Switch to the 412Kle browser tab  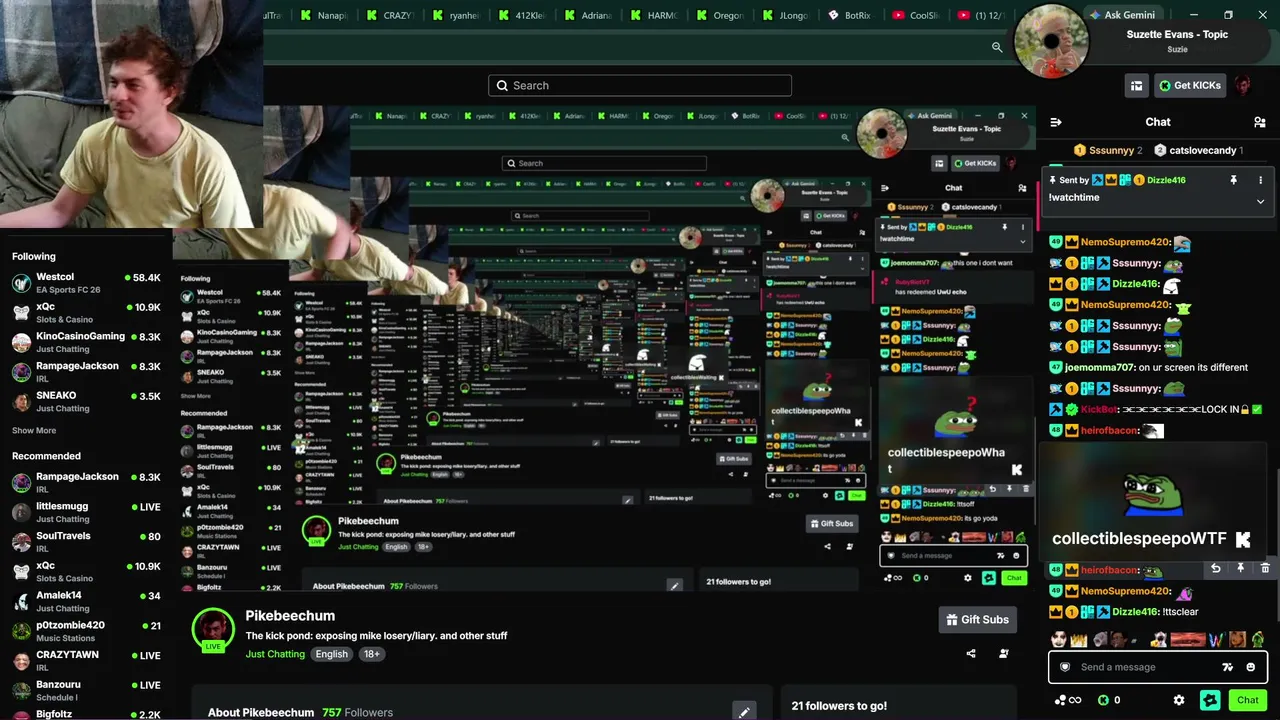pos(522,15)
